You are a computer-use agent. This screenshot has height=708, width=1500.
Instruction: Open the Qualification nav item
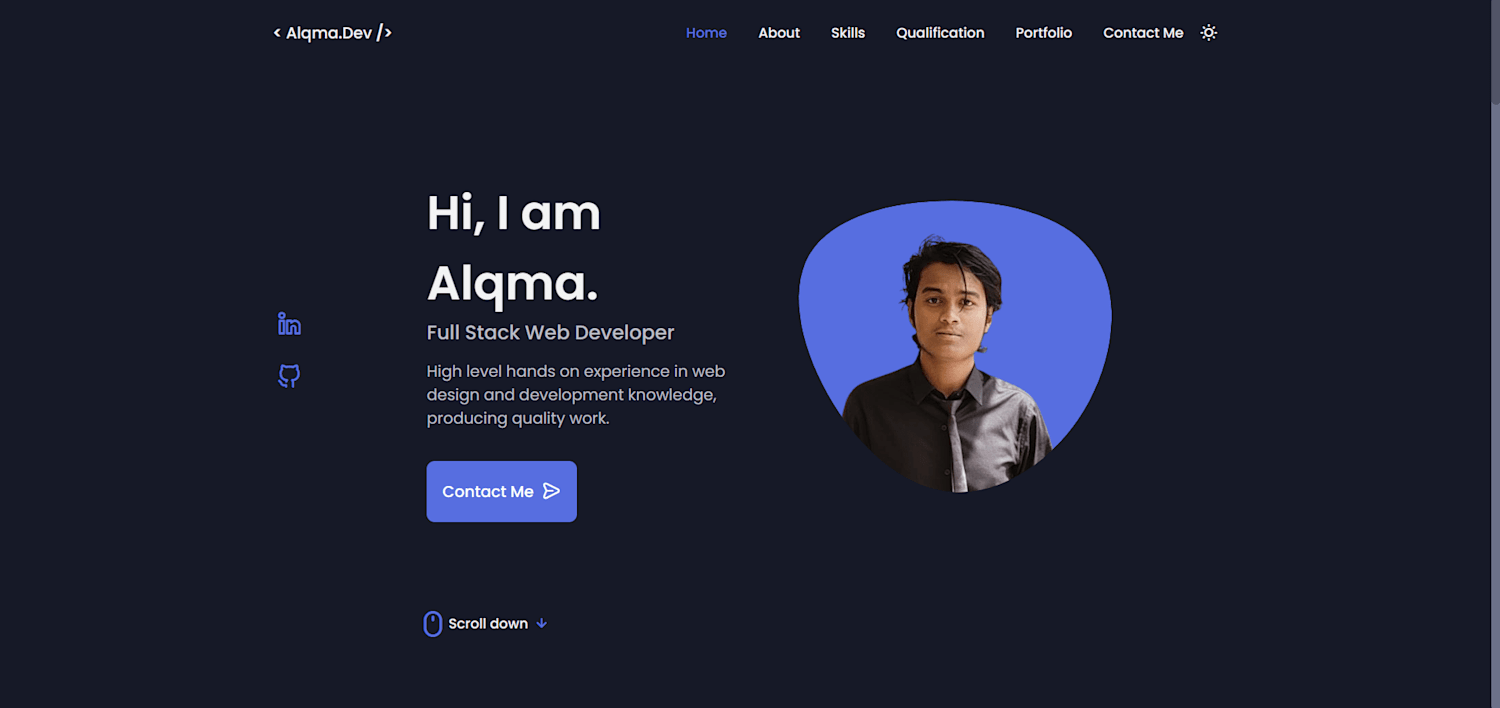[940, 33]
